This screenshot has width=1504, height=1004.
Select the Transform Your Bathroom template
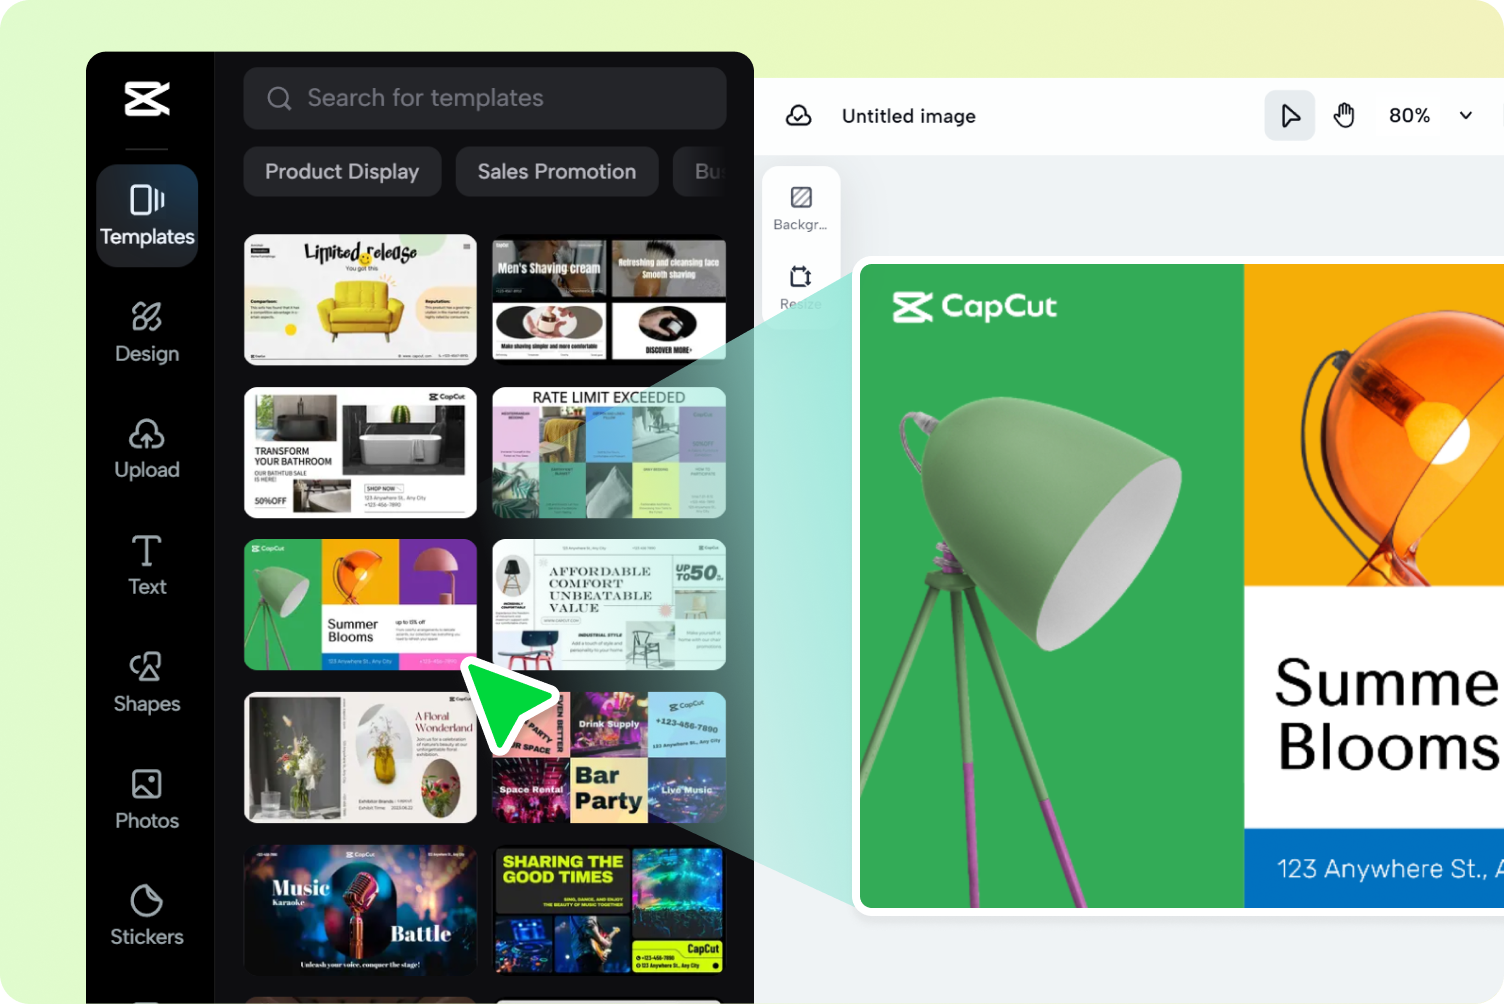tap(360, 453)
